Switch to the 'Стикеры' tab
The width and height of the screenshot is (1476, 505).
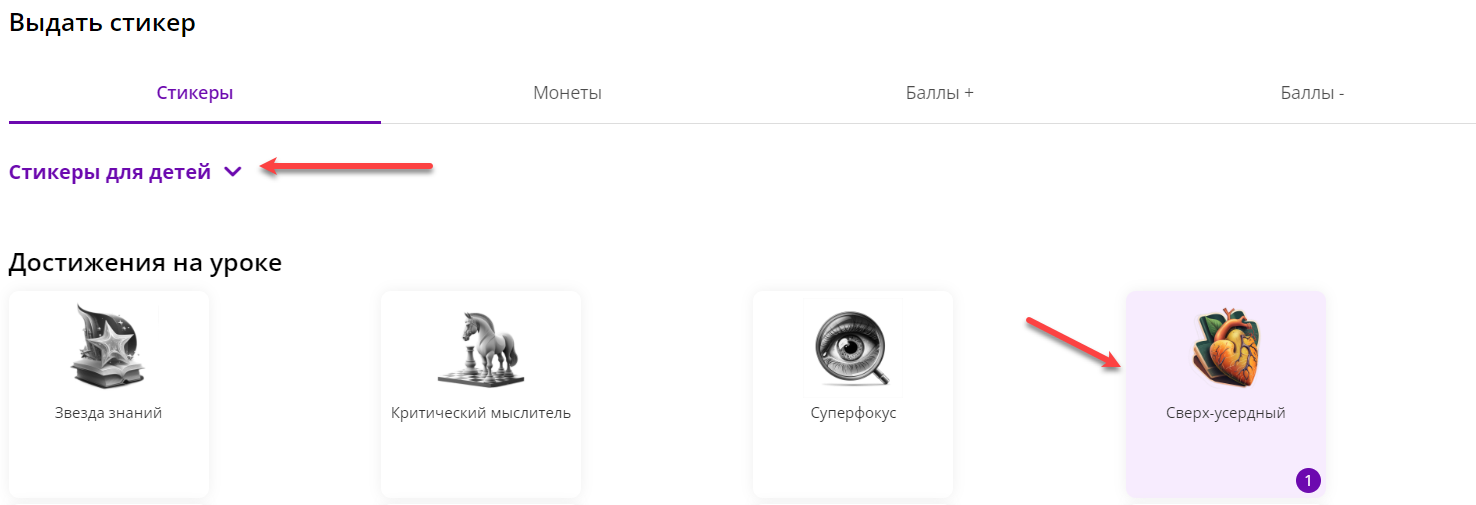(x=195, y=93)
